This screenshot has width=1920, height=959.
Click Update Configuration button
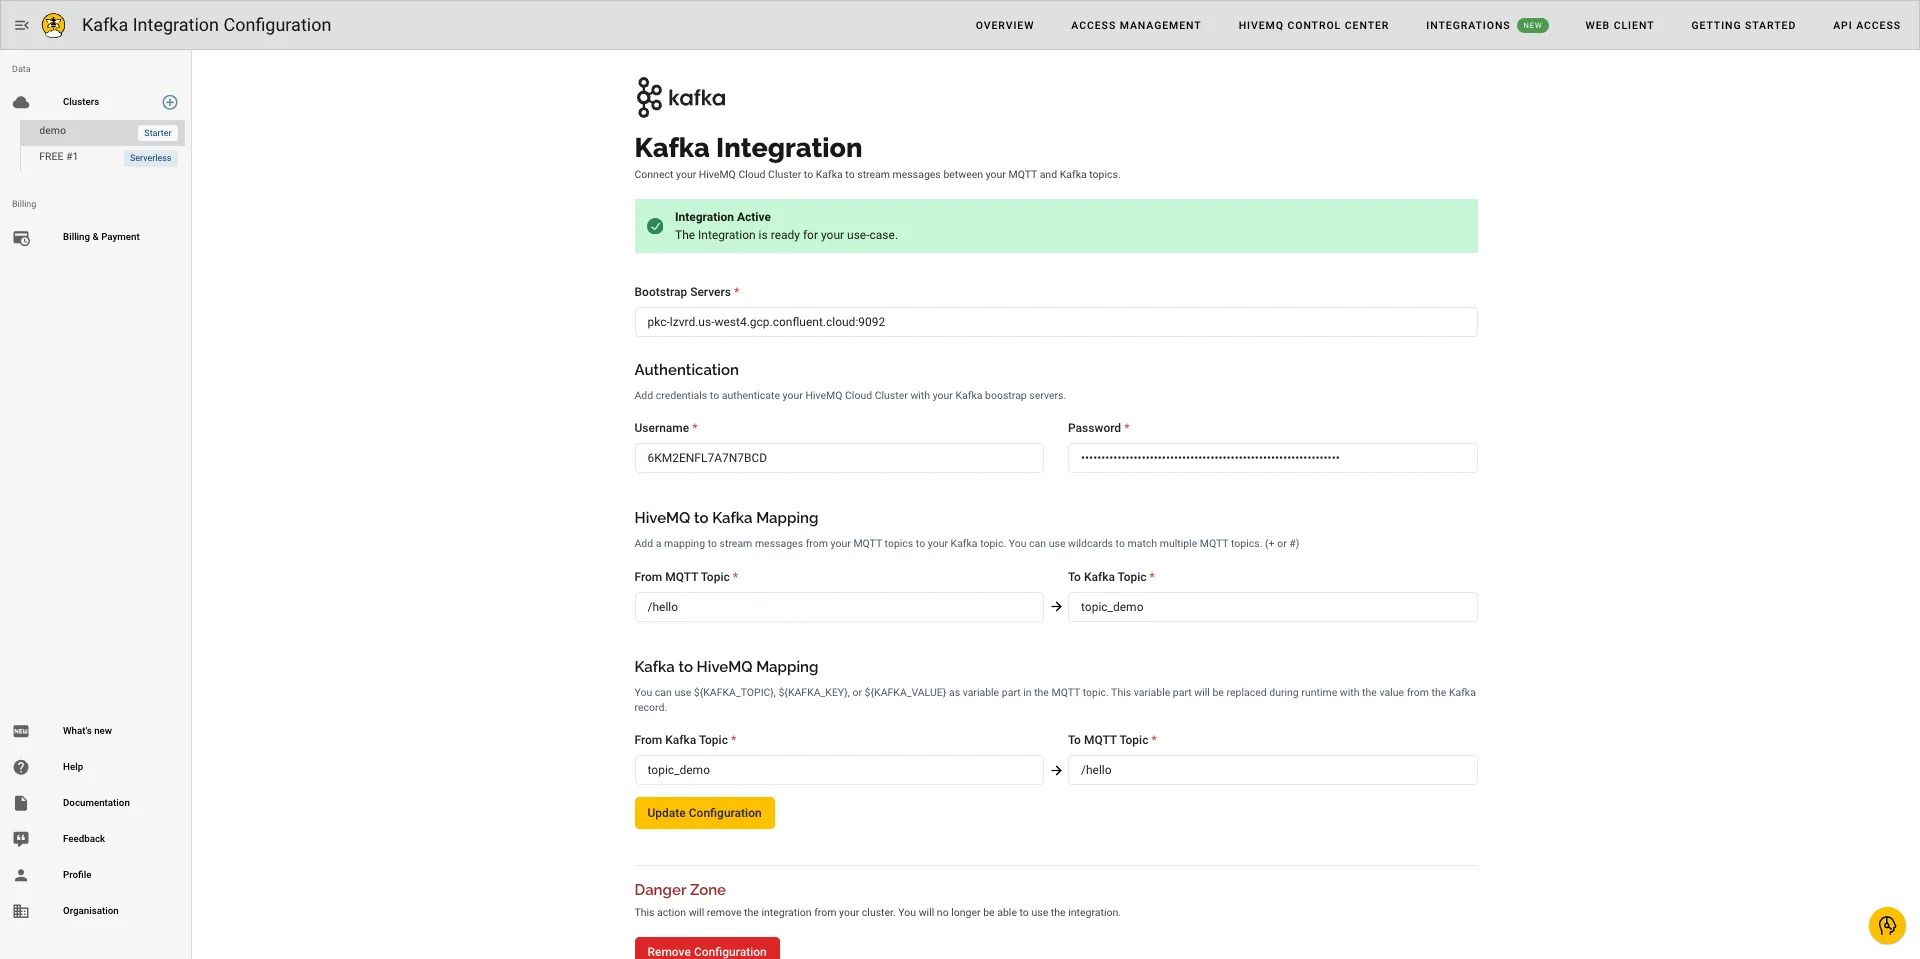point(704,813)
